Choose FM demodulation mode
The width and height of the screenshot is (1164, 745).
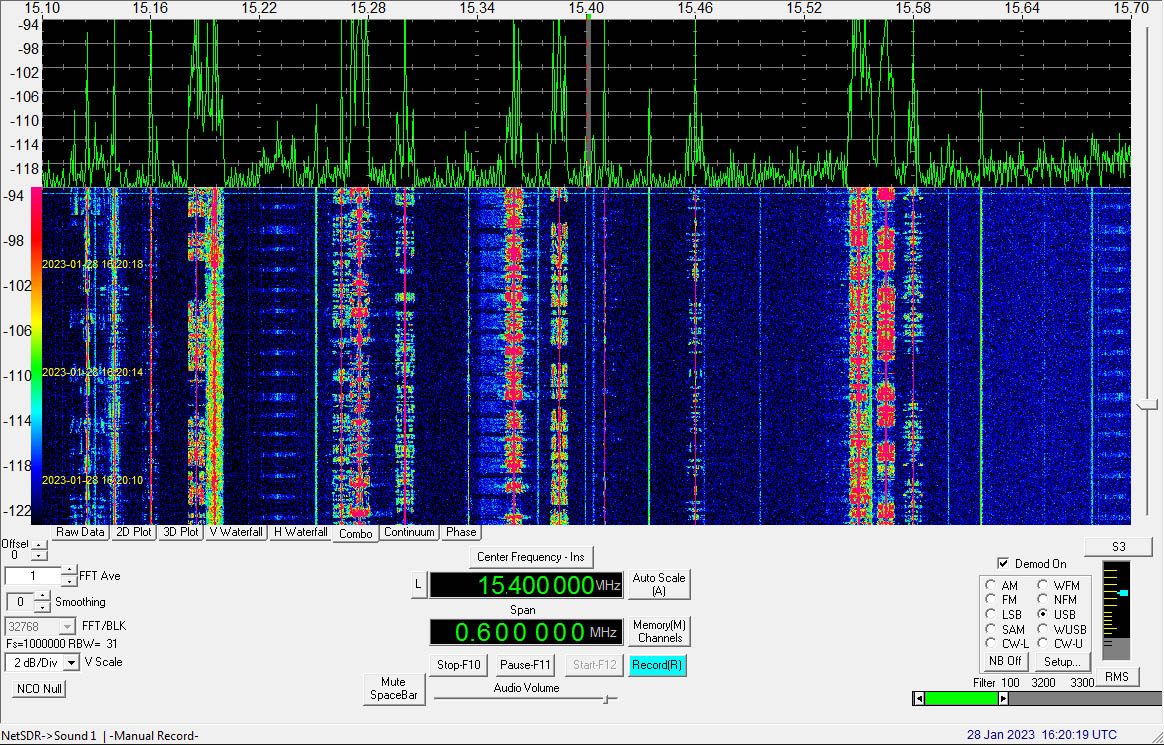pos(990,600)
